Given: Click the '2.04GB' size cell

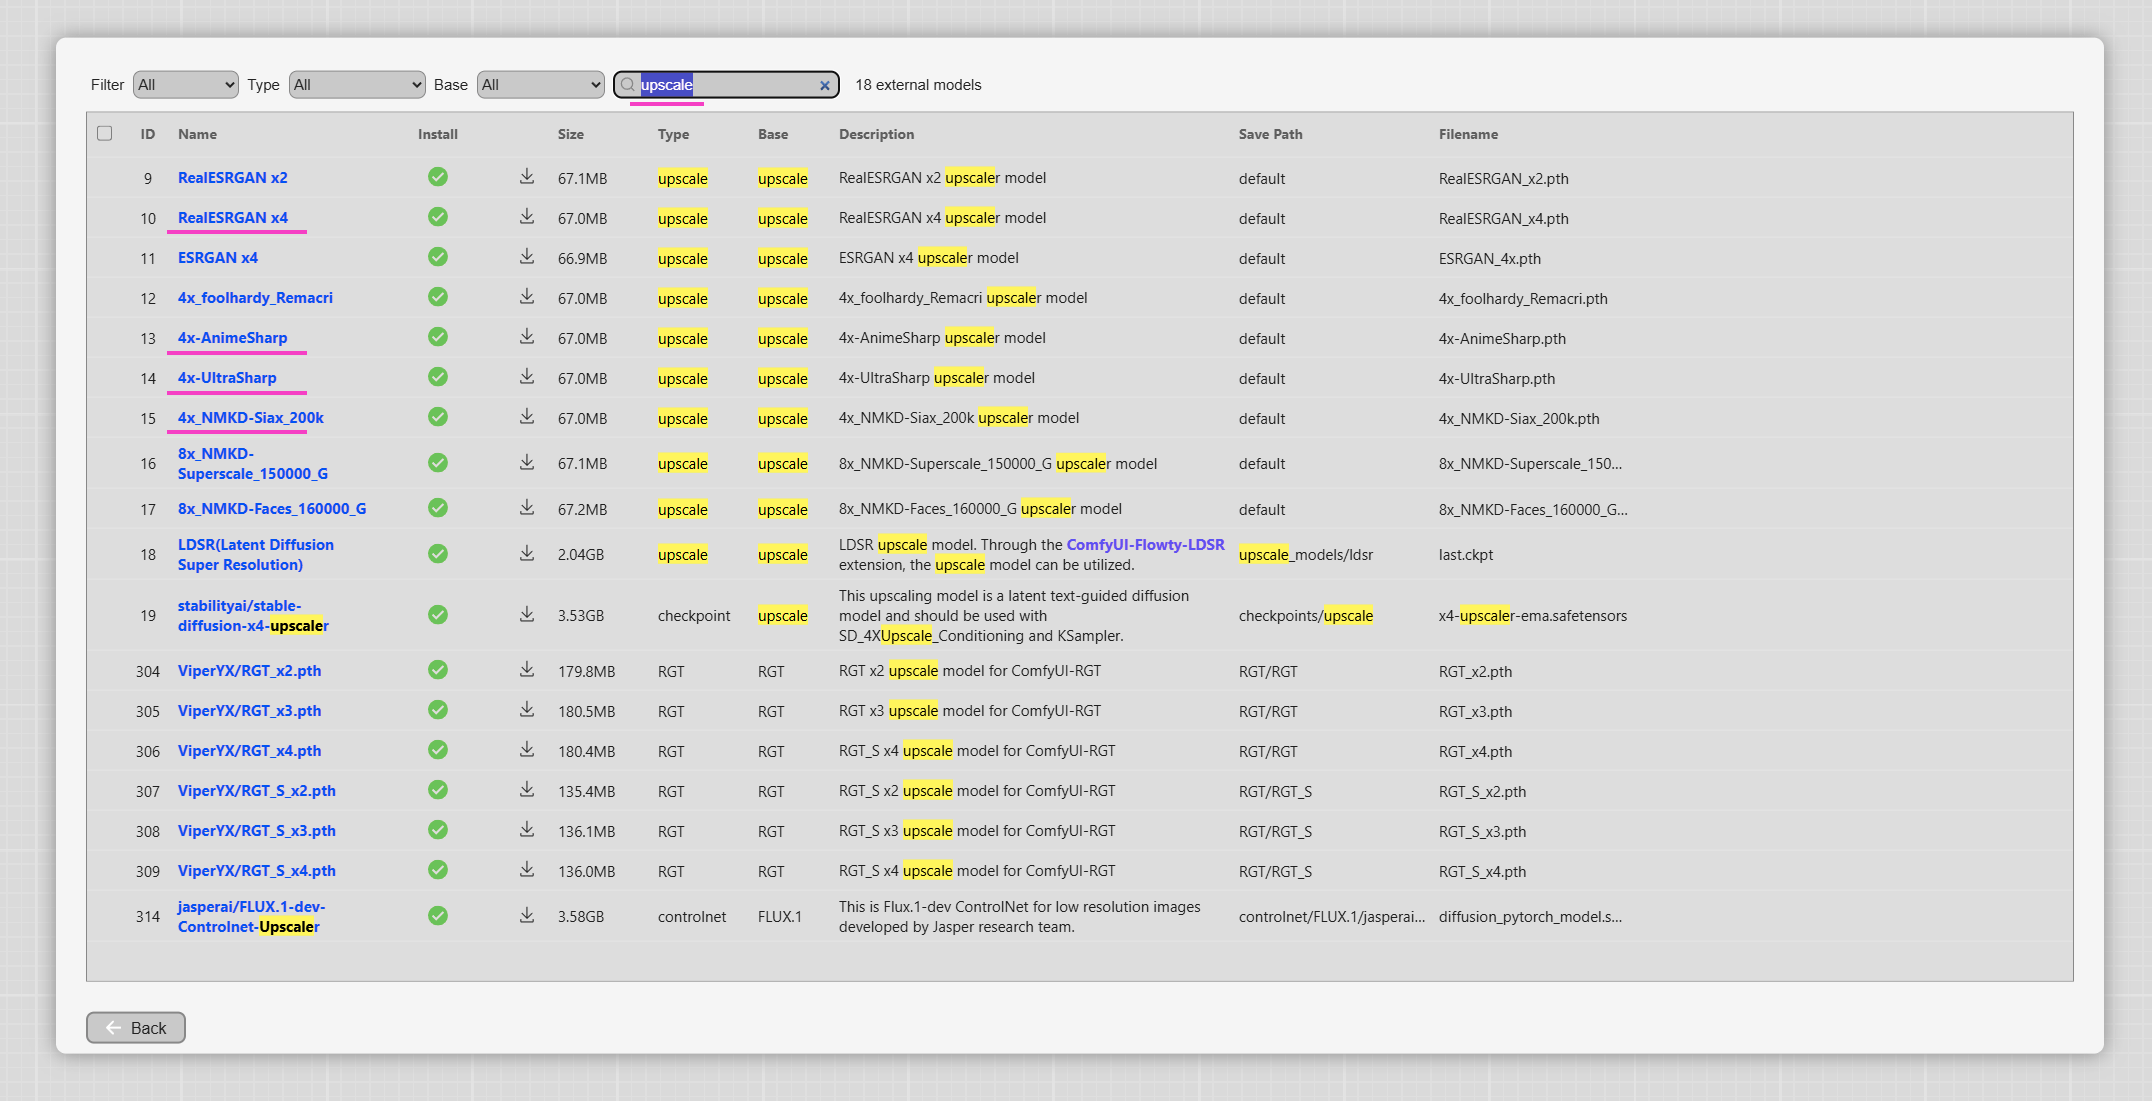Looking at the screenshot, I should (581, 554).
